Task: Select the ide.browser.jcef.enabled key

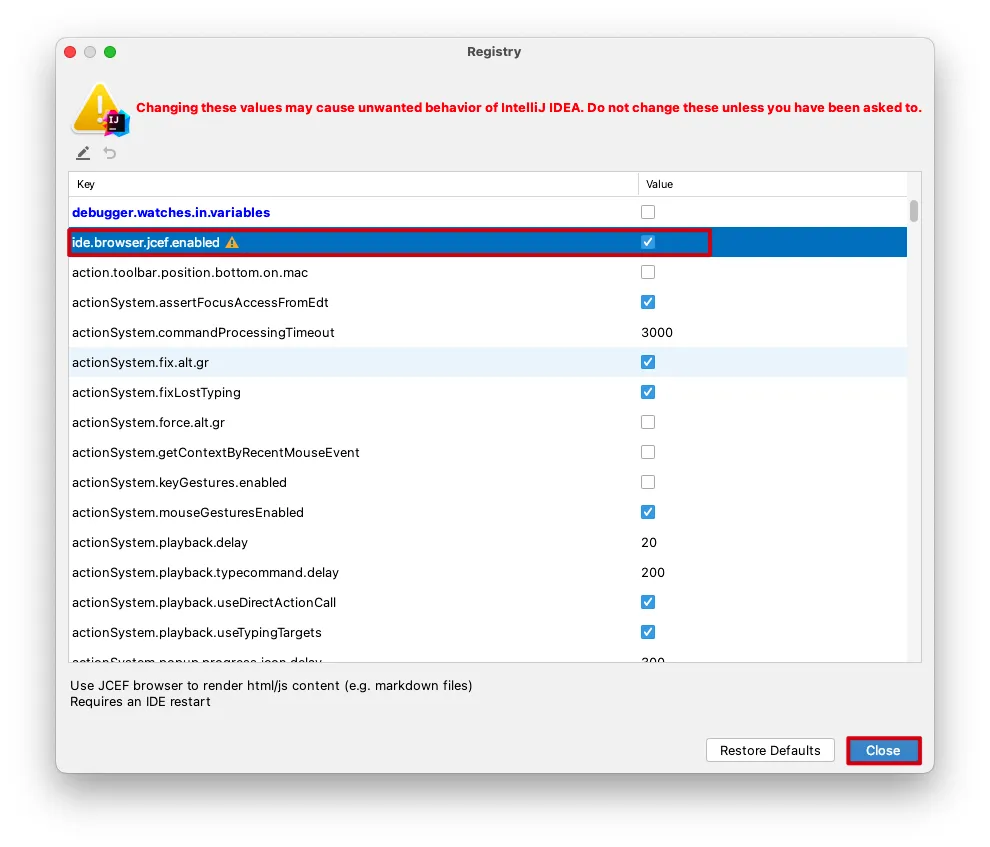Action: pyautogui.click(x=146, y=242)
